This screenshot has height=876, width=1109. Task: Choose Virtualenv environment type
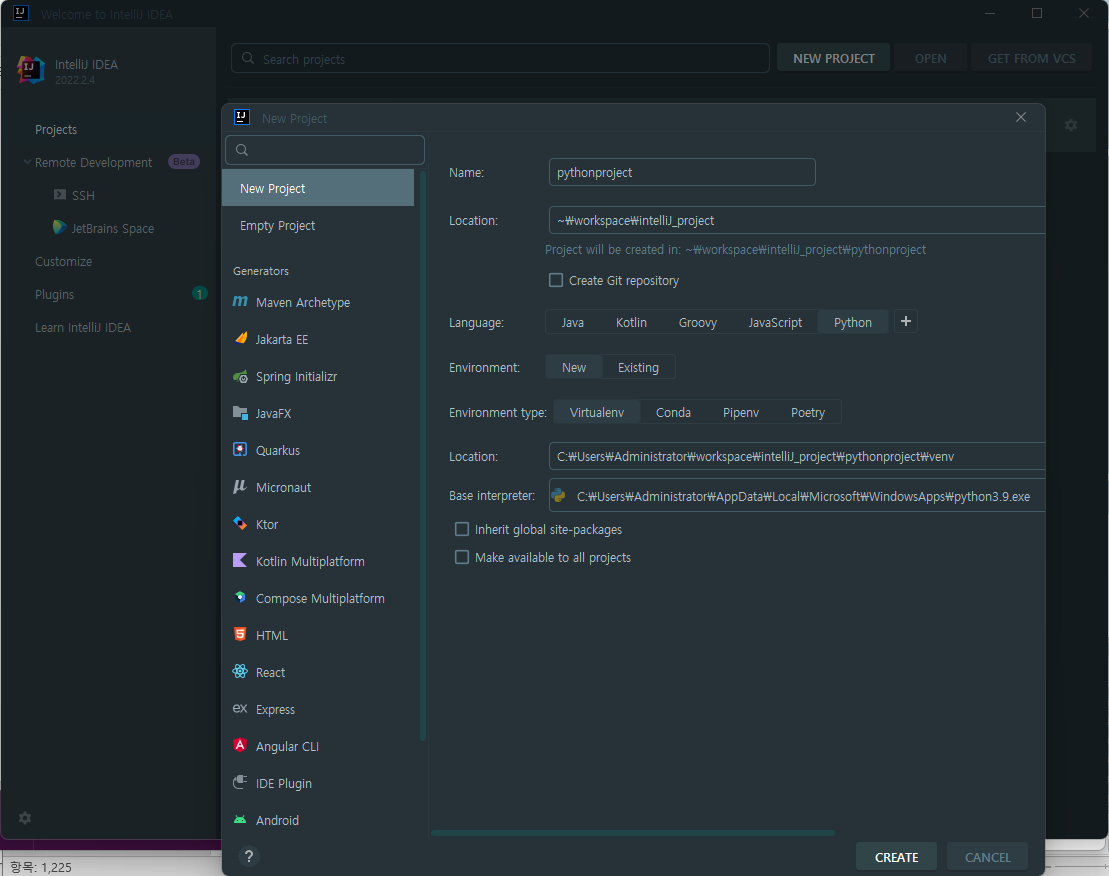tap(597, 412)
